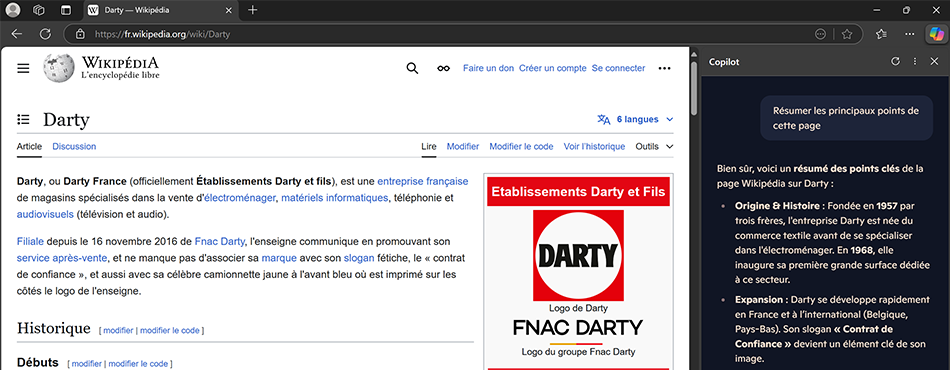The height and width of the screenshot is (370, 950).
Task: Reload the page with refresh button
Action: (45, 35)
